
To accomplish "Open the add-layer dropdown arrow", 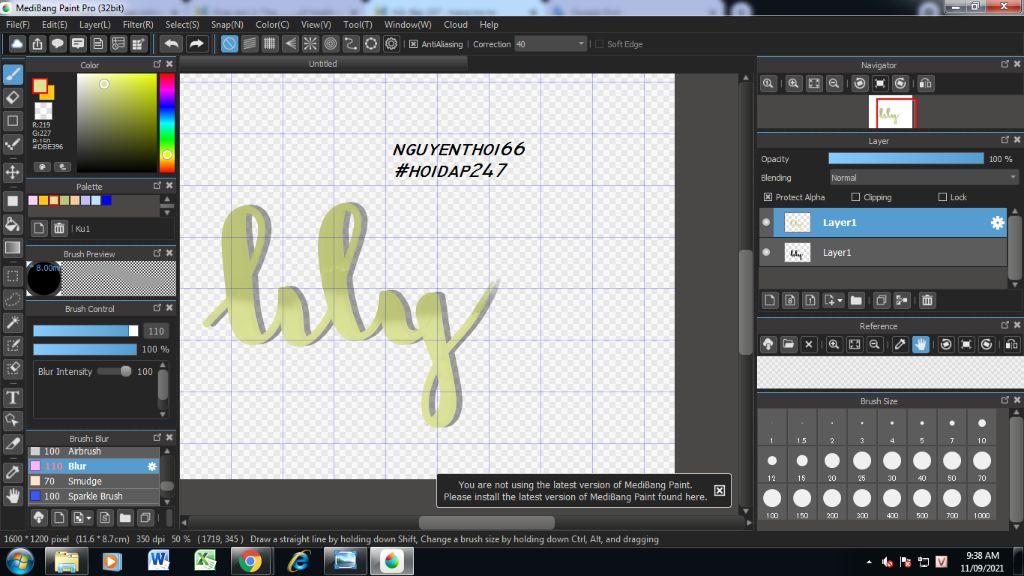I will pos(840,300).
